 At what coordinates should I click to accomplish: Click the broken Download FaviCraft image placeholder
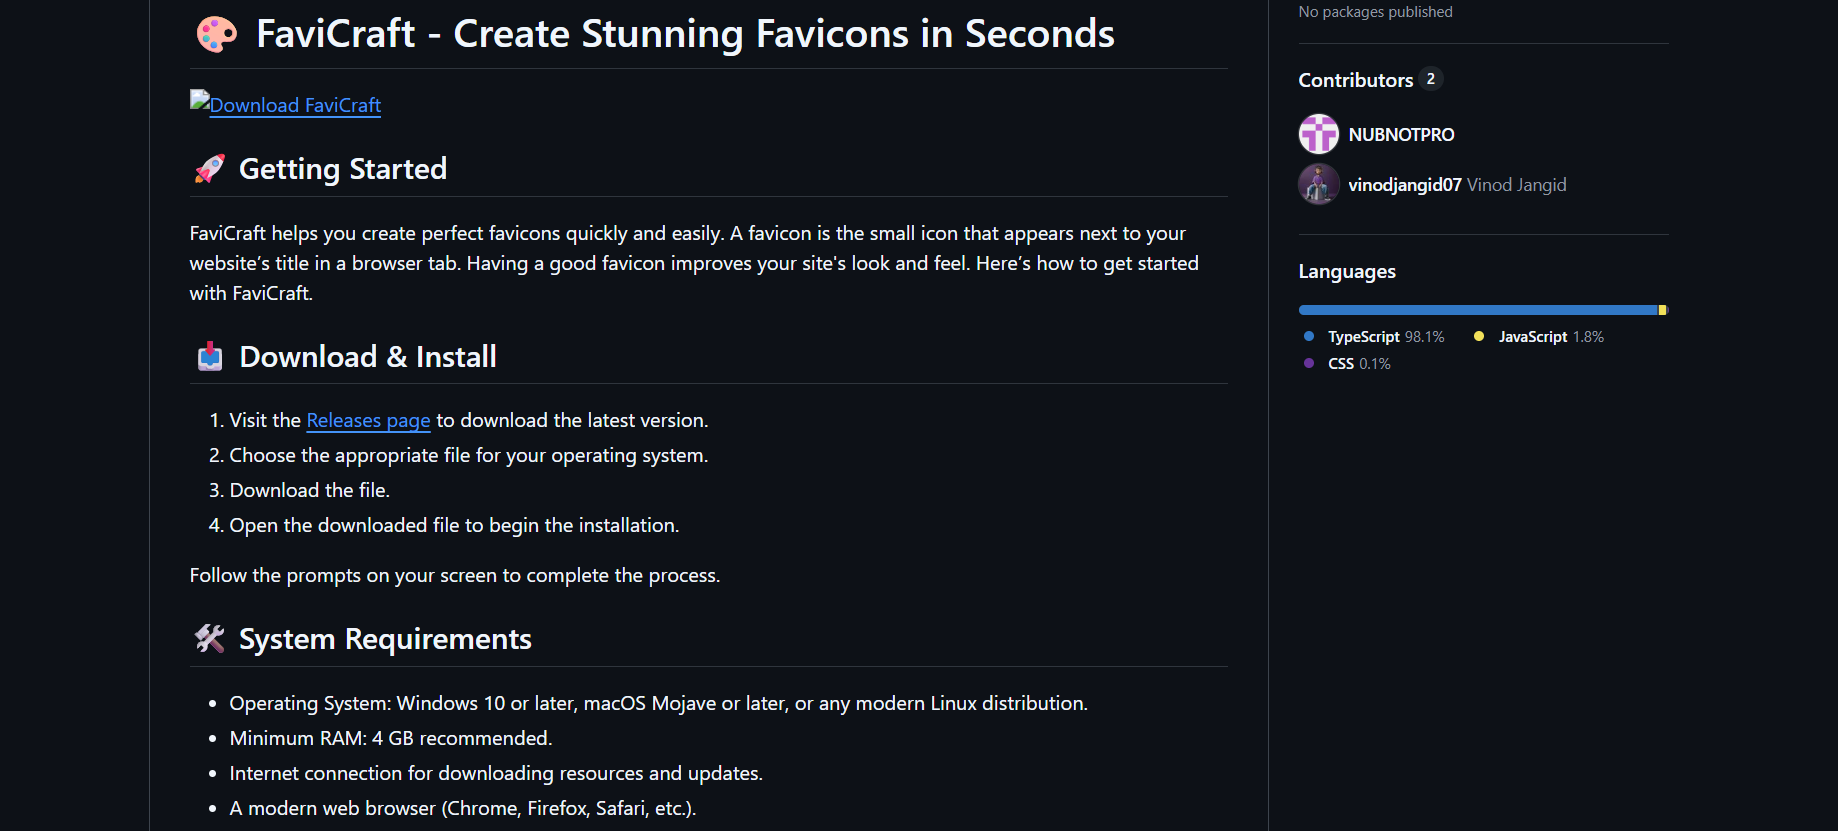pos(200,100)
